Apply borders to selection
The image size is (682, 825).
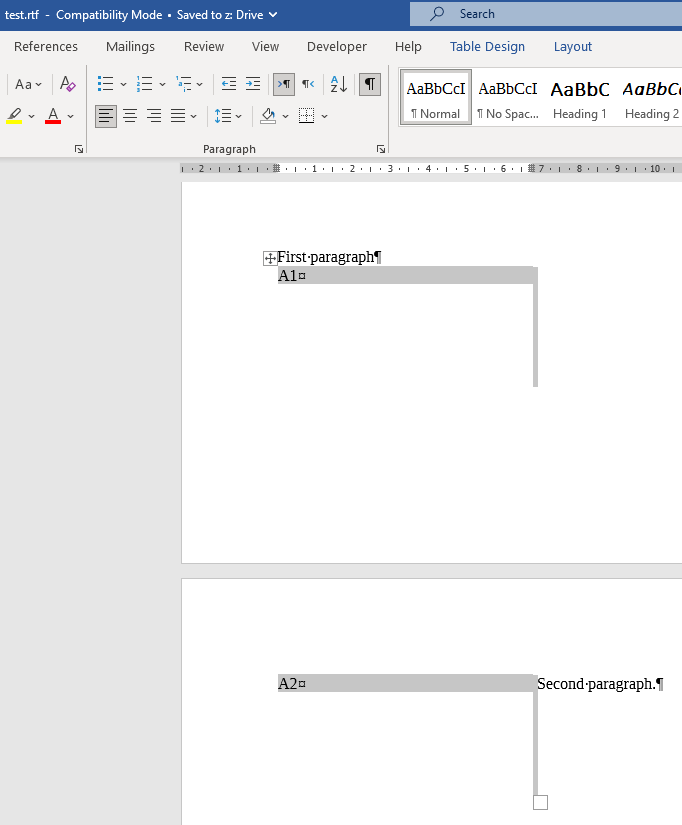[306, 116]
